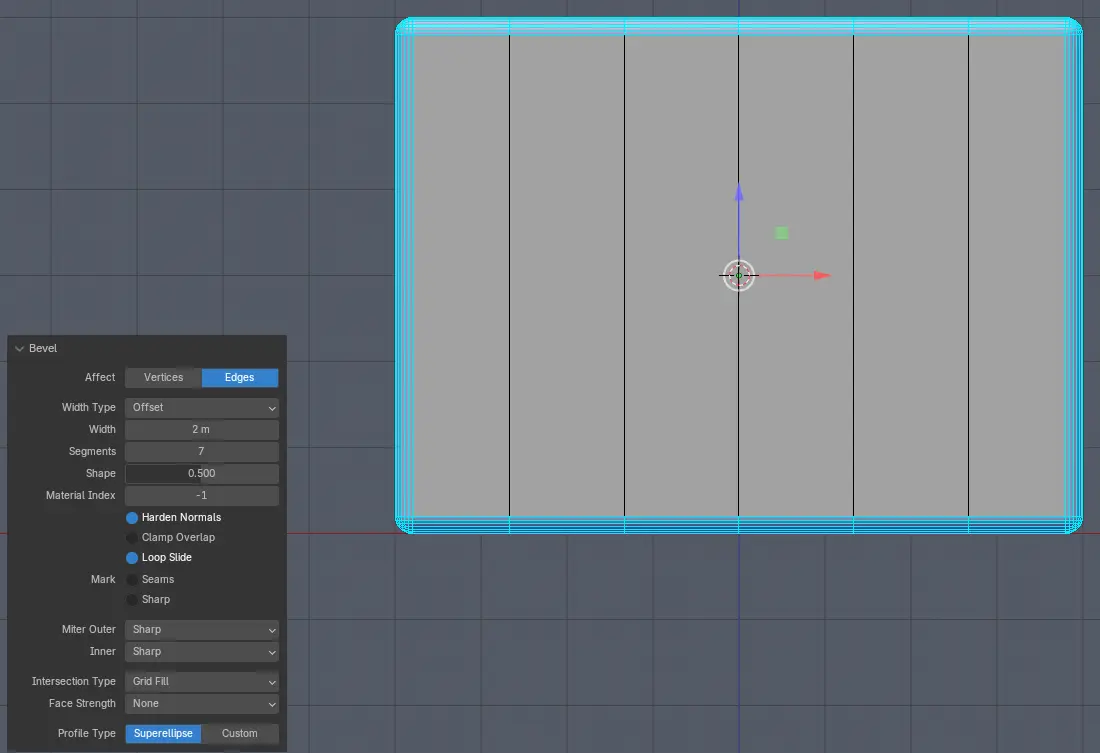The width and height of the screenshot is (1100, 753).
Task: Click the red X-axis gizmo arrow
Action: tap(820, 275)
